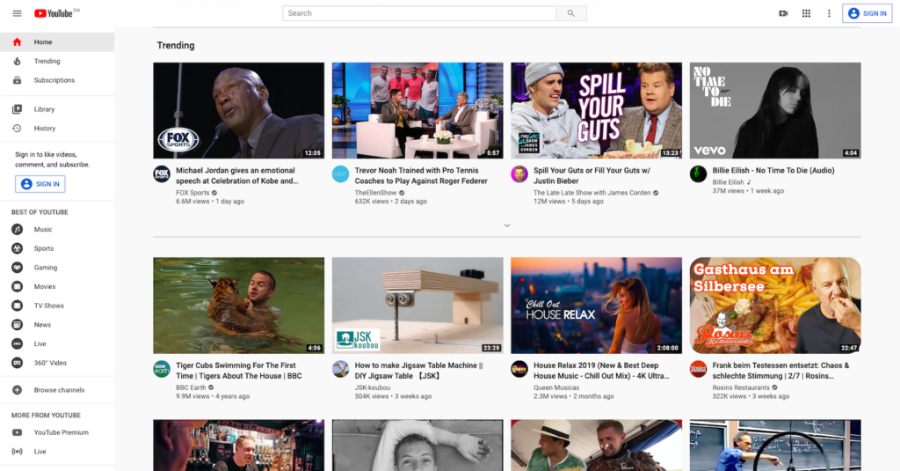Play the House Relax 2019 thumbnail
Image resolution: width=900 pixels, height=471 pixels.
[x=596, y=305]
